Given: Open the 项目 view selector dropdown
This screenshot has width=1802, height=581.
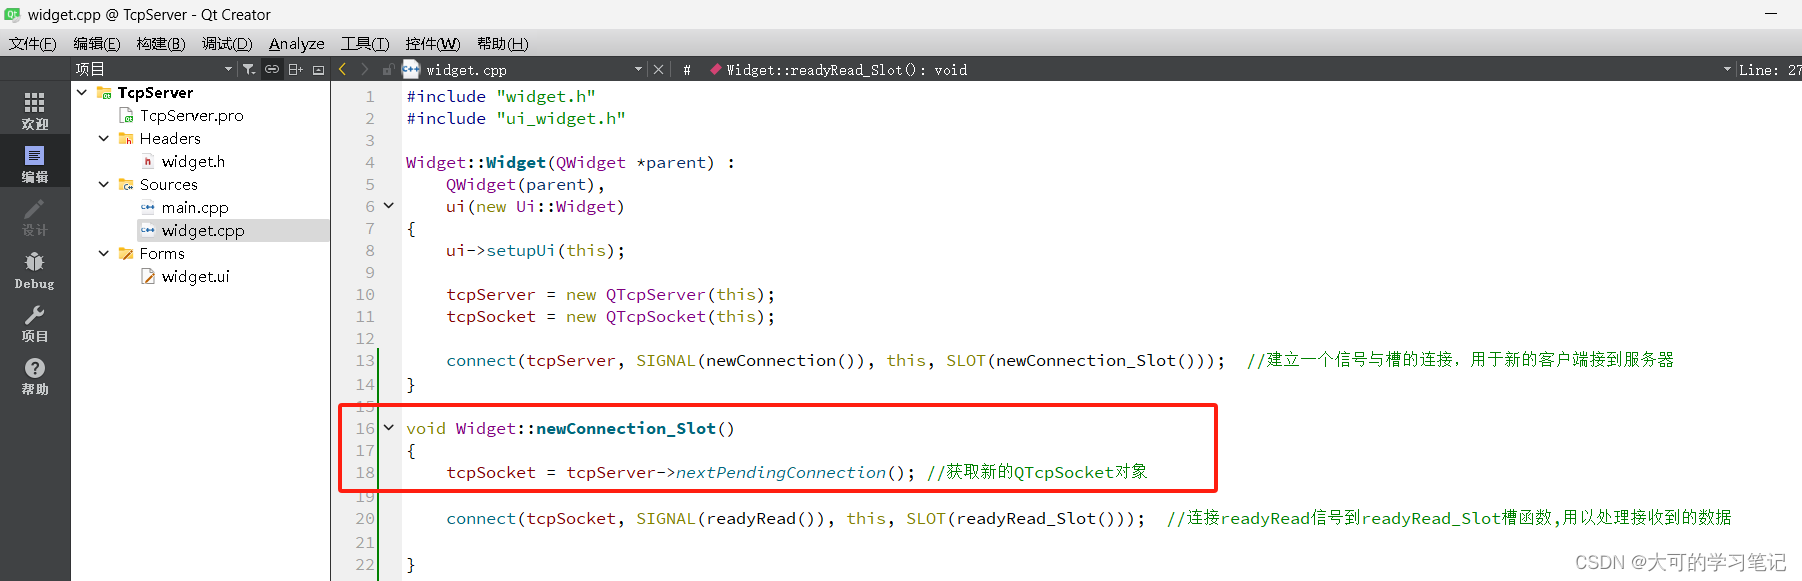Looking at the screenshot, I should coord(228,69).
